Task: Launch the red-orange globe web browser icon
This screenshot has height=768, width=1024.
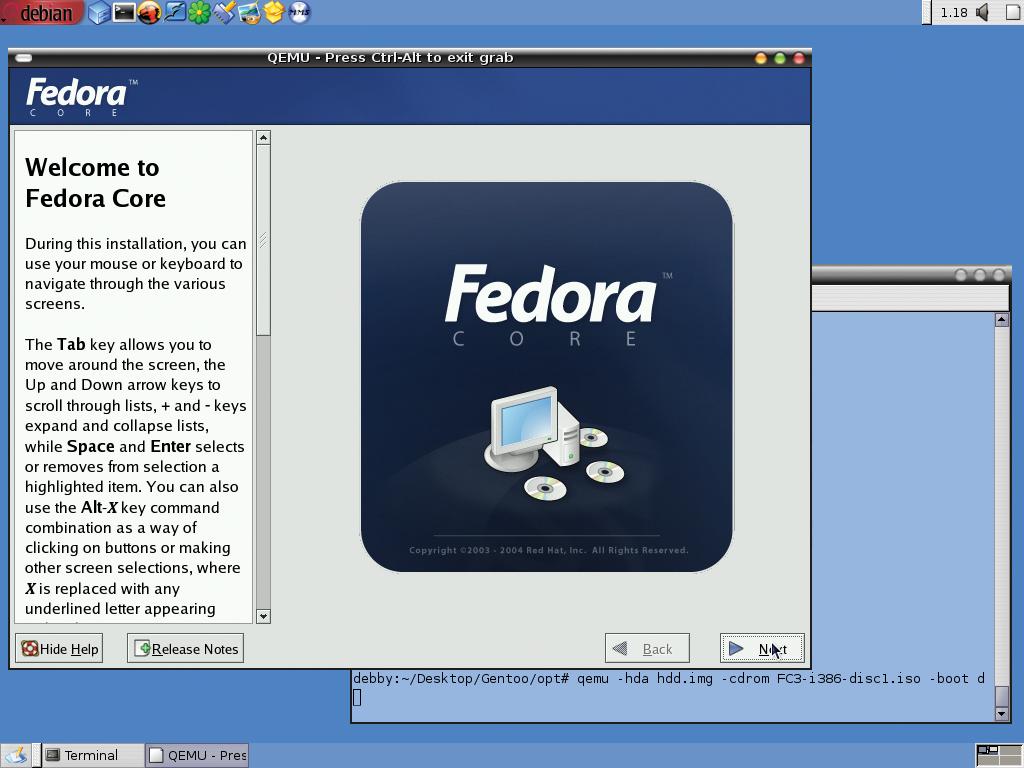Action: point(149,12)
